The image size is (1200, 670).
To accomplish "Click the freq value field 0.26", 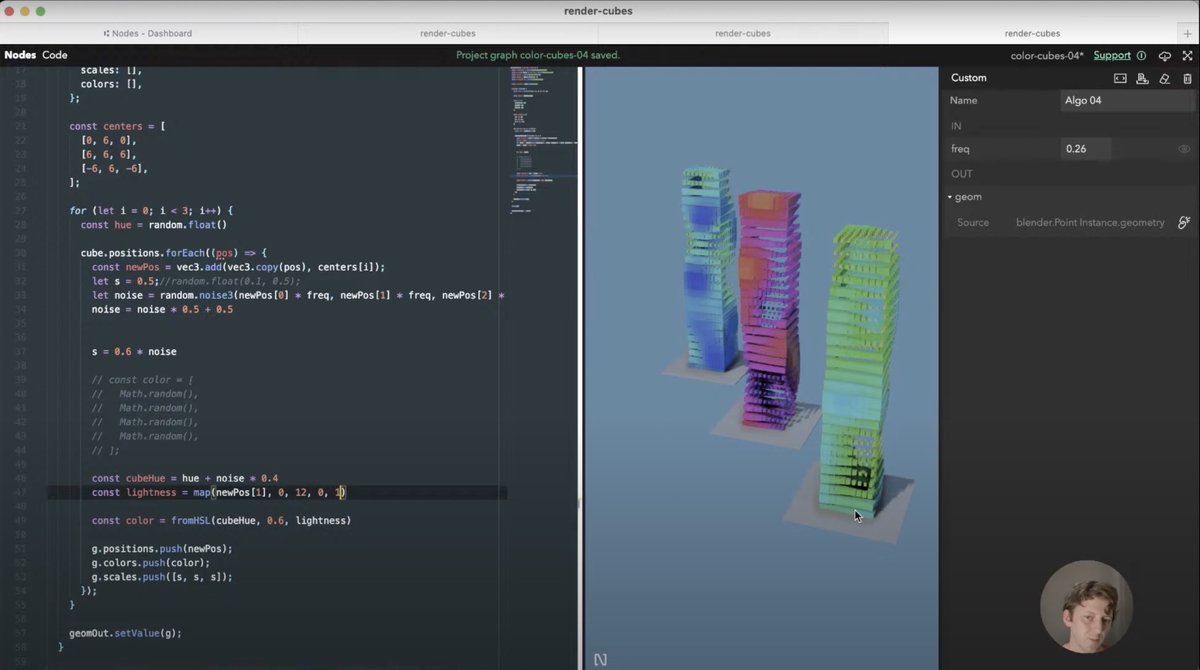I will [x=1086, y=149].
